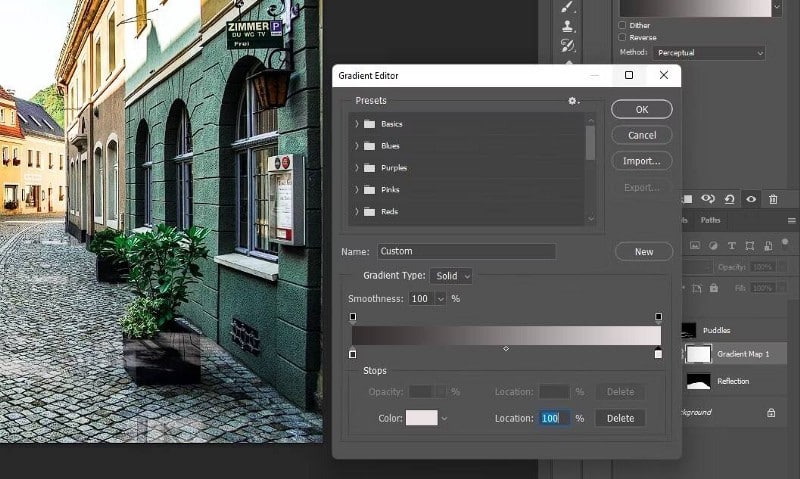Select the History Brush tool
The height and width of the screenshot is (479, 800).
(568, 46)
